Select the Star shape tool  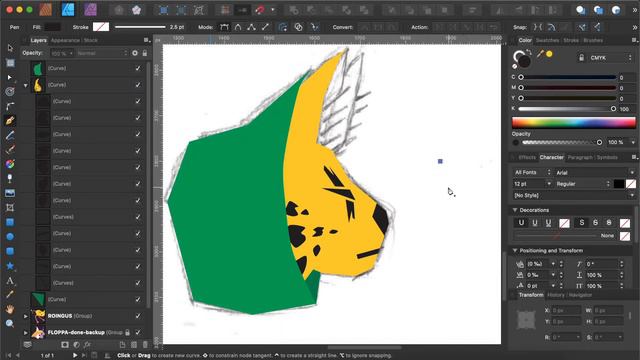click(x=10, y=266)
